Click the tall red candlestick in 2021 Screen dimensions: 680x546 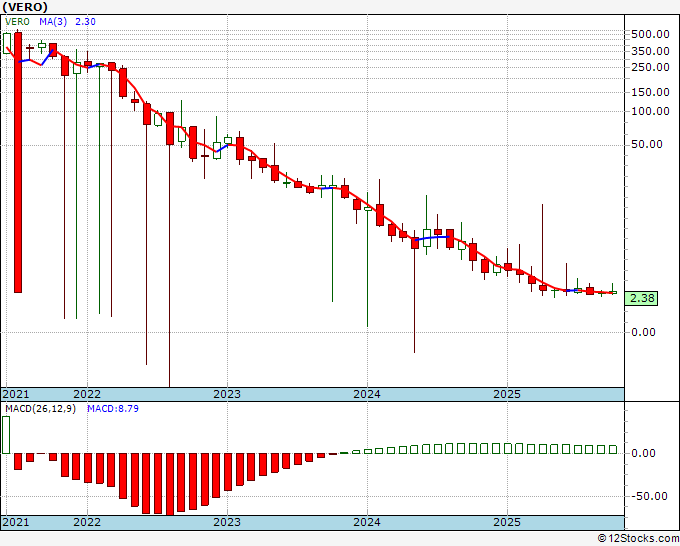[18, 162]
